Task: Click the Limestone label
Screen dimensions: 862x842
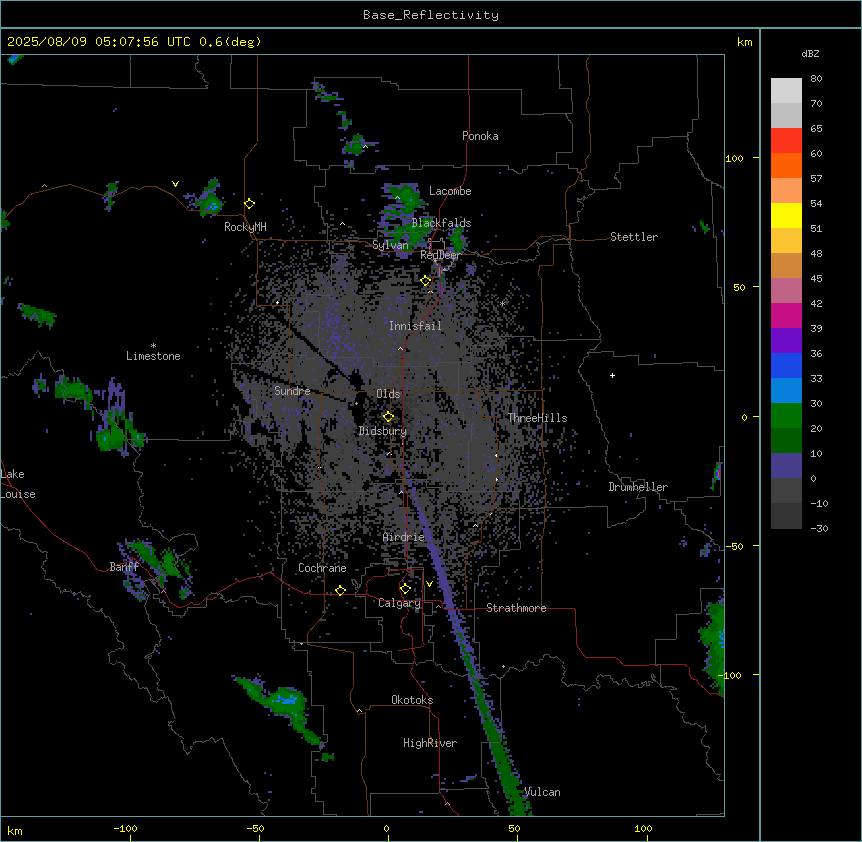Action: coord(153,356)
